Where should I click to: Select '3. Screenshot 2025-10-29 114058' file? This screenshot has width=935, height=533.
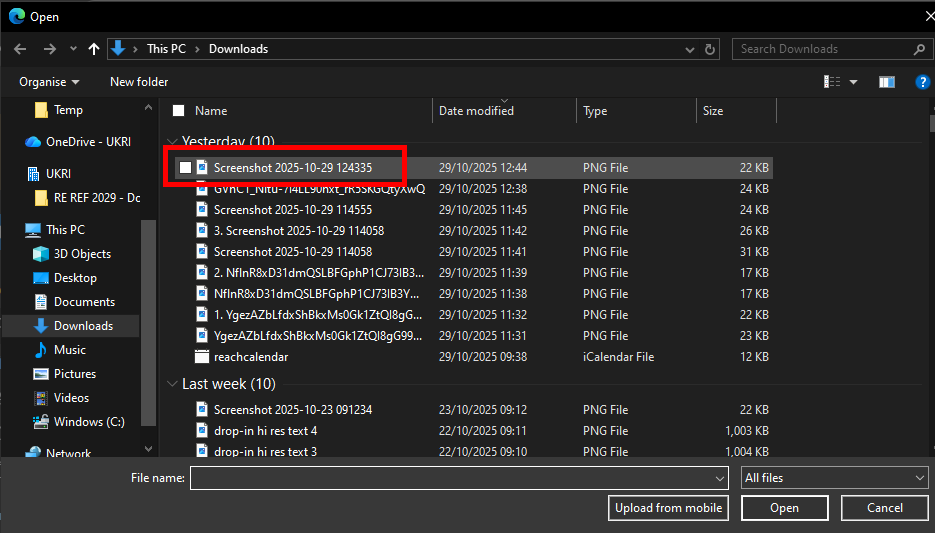tap(299, 231)
